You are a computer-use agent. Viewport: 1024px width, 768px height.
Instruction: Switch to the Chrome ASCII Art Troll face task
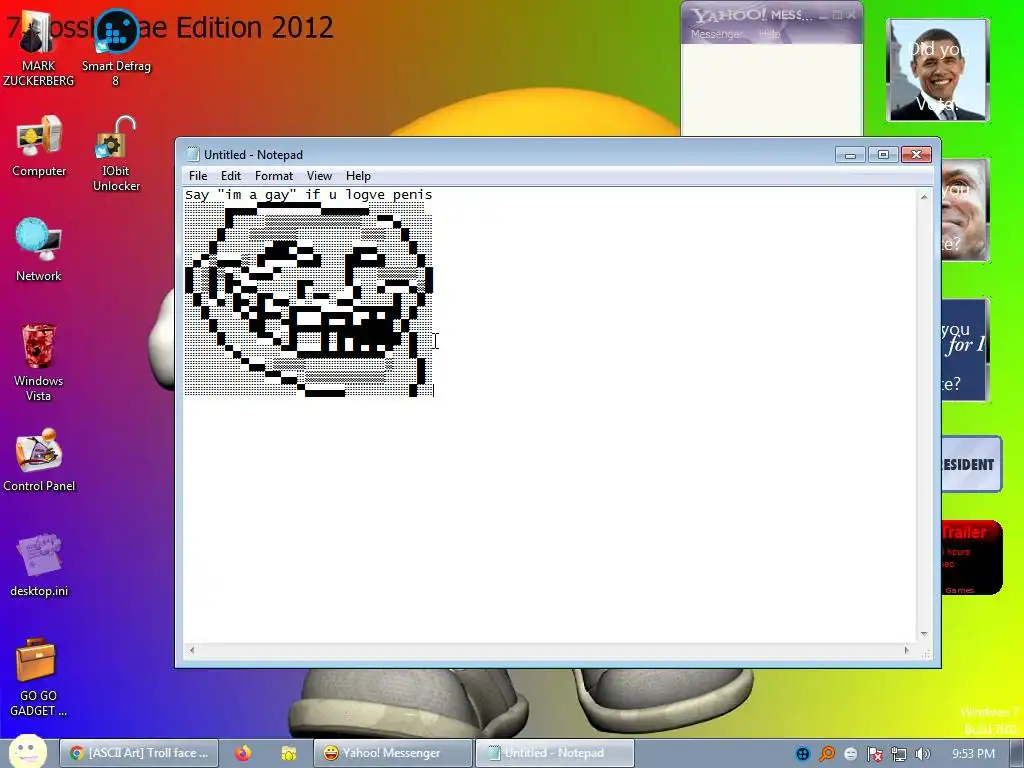tap(139, 753)
